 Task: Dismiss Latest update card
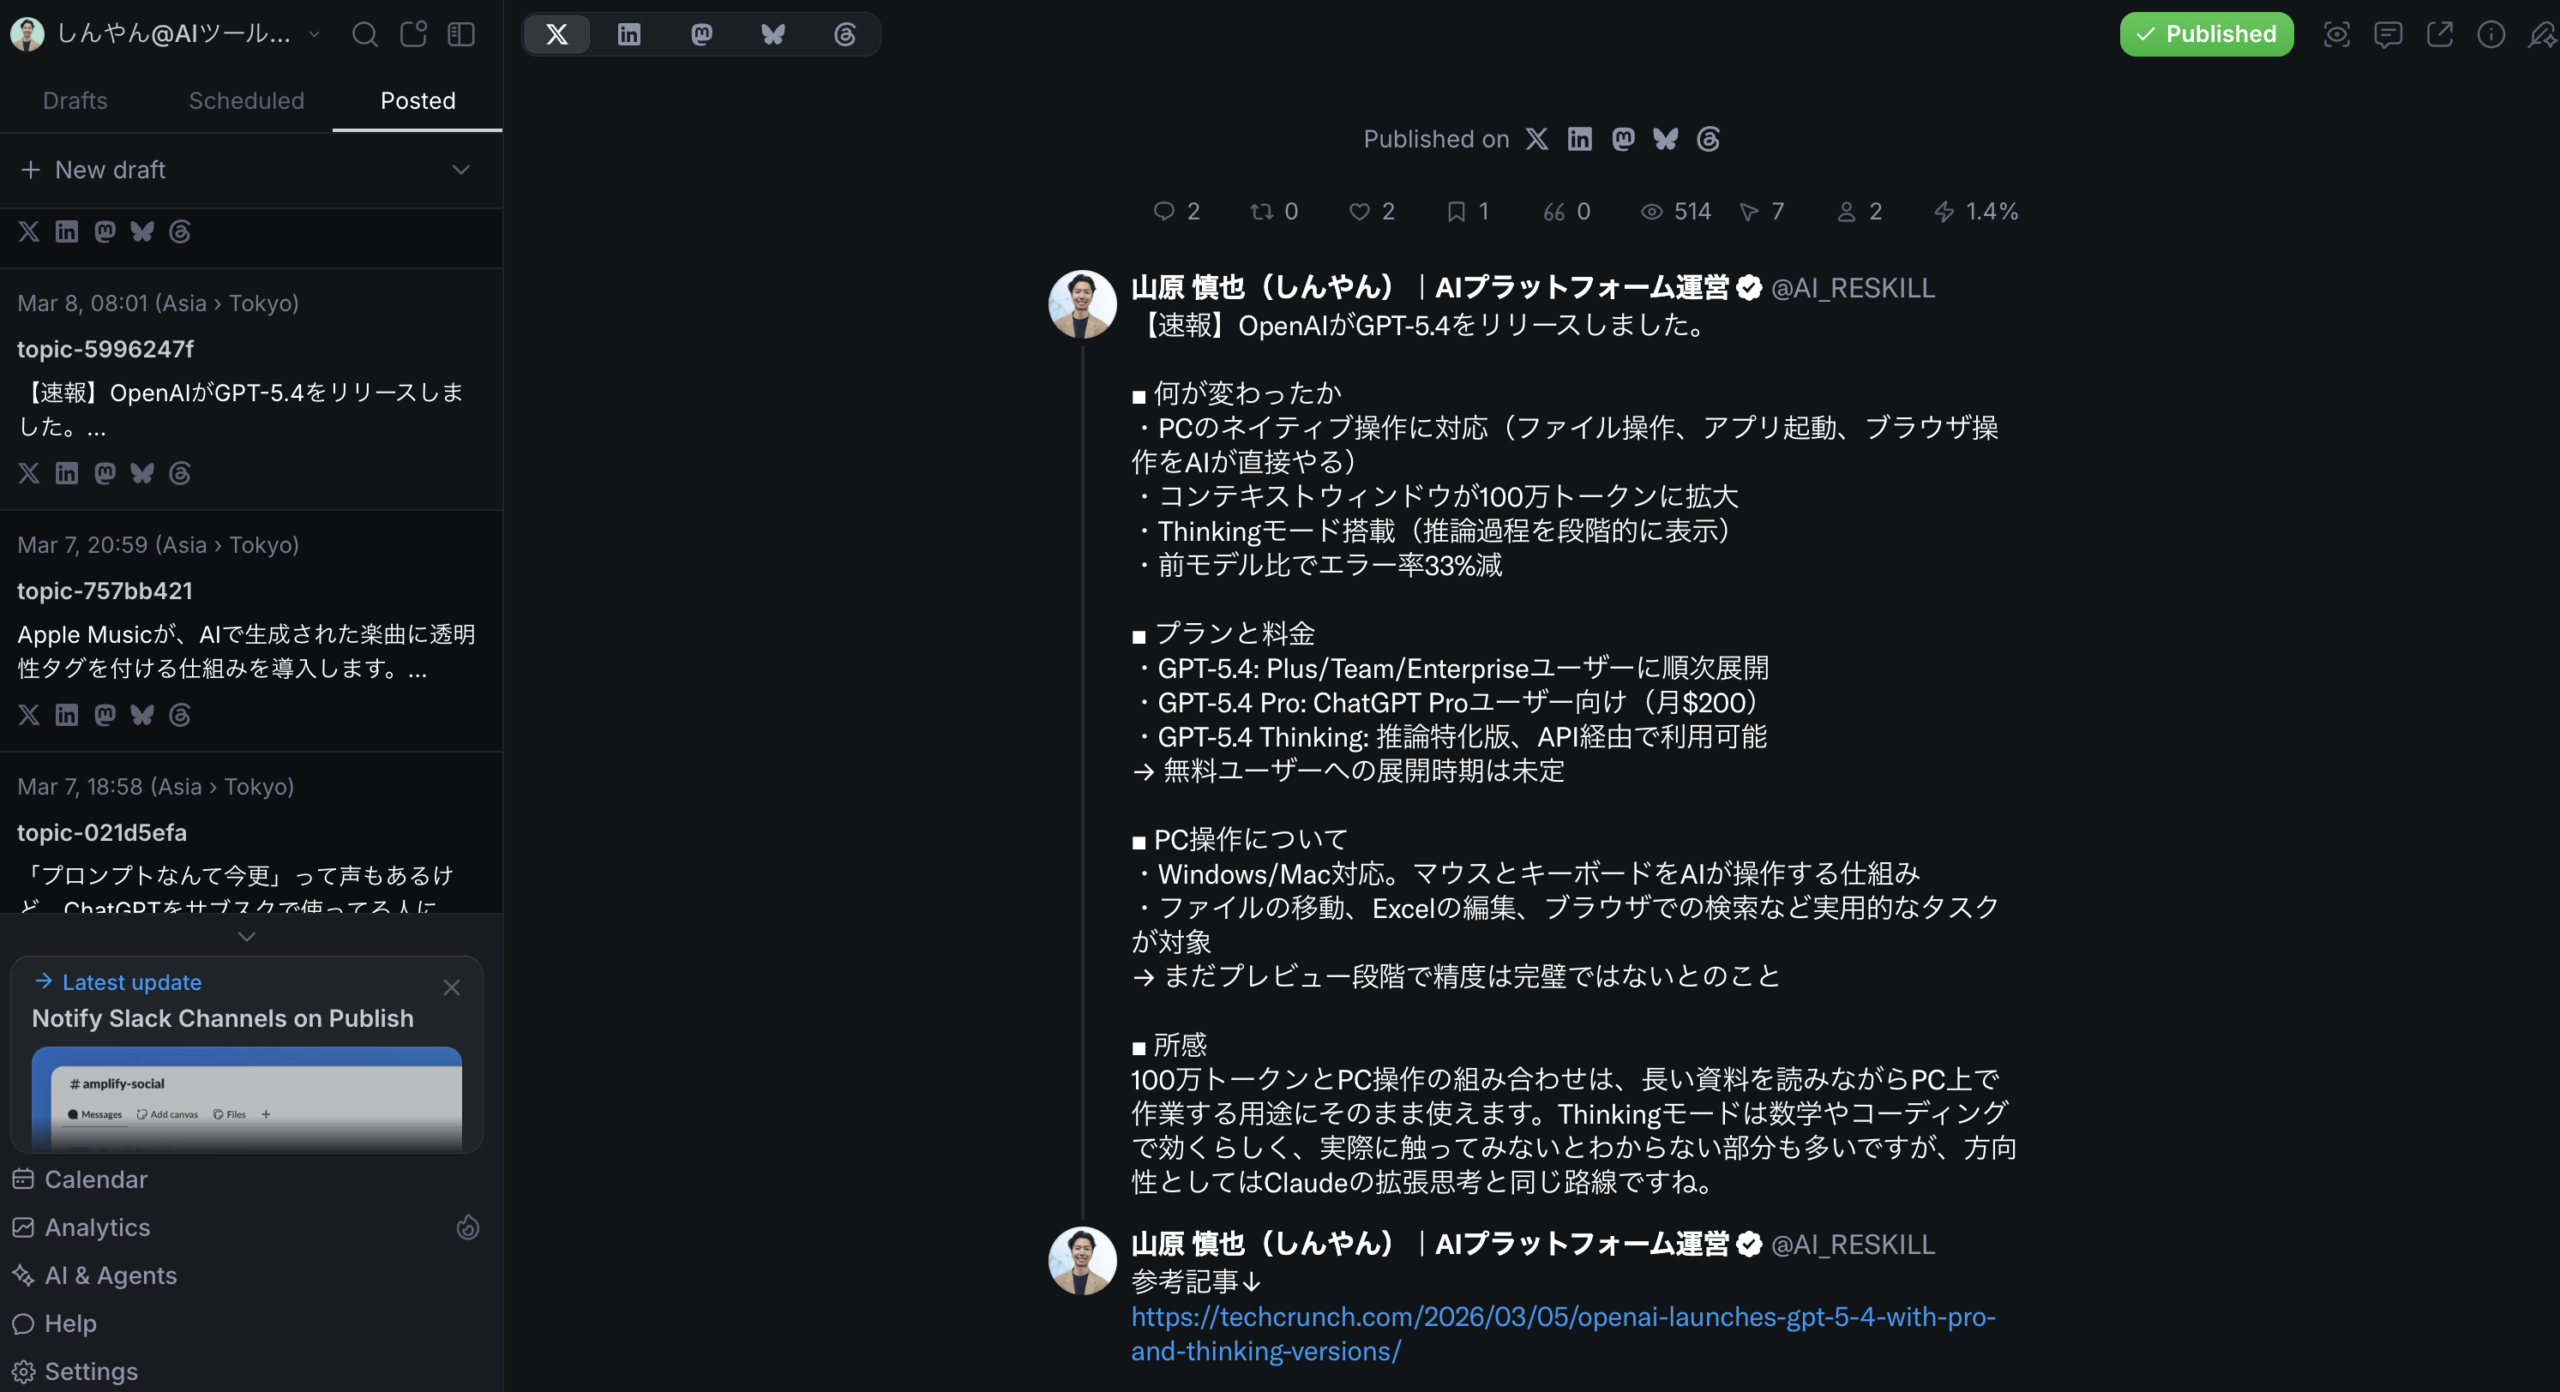(452, 988)
